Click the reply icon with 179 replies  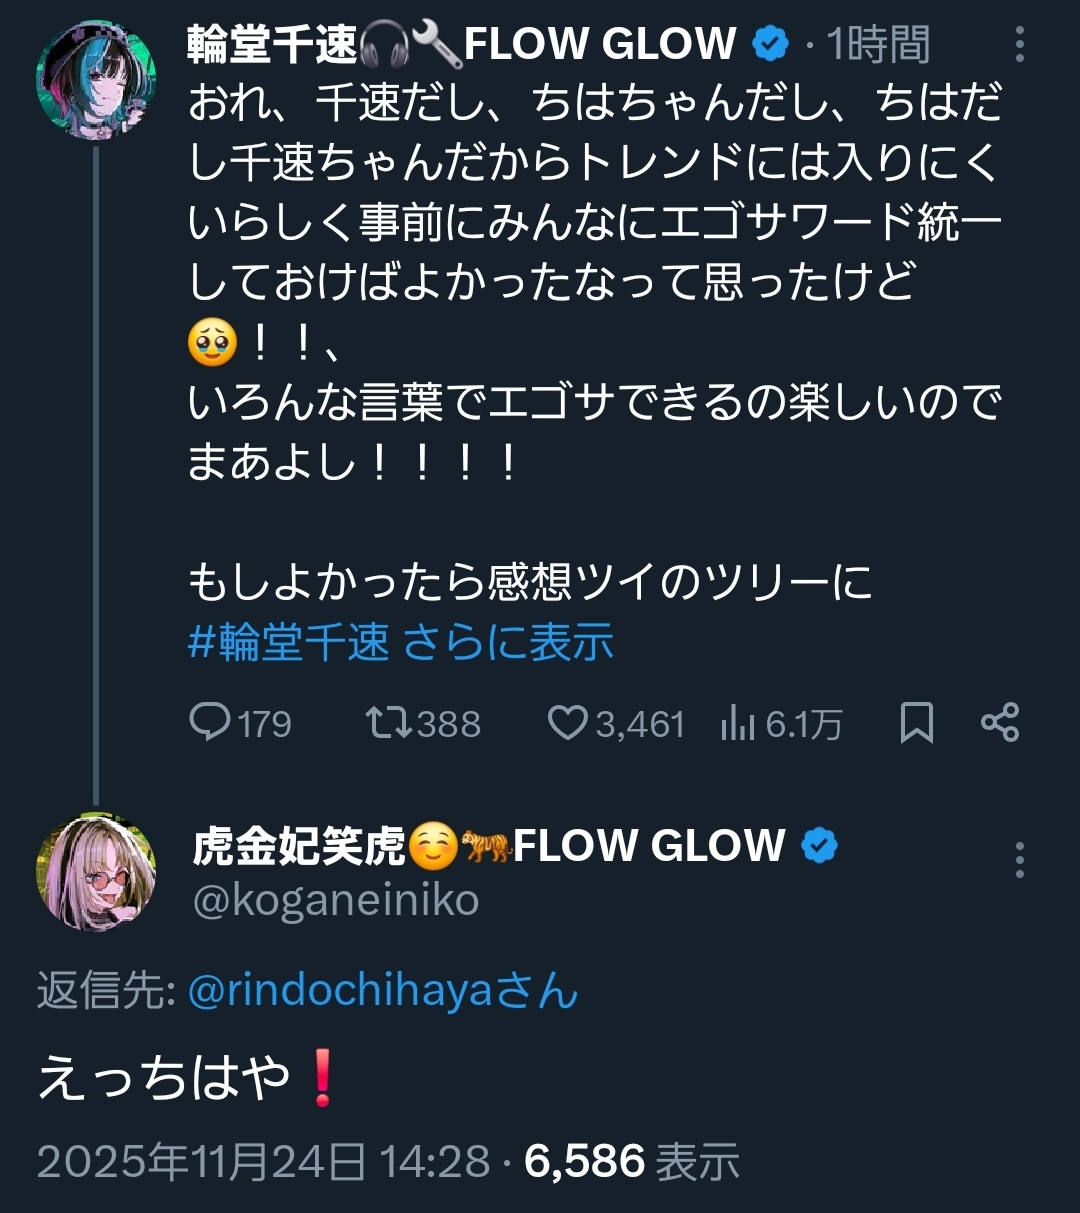211,722
